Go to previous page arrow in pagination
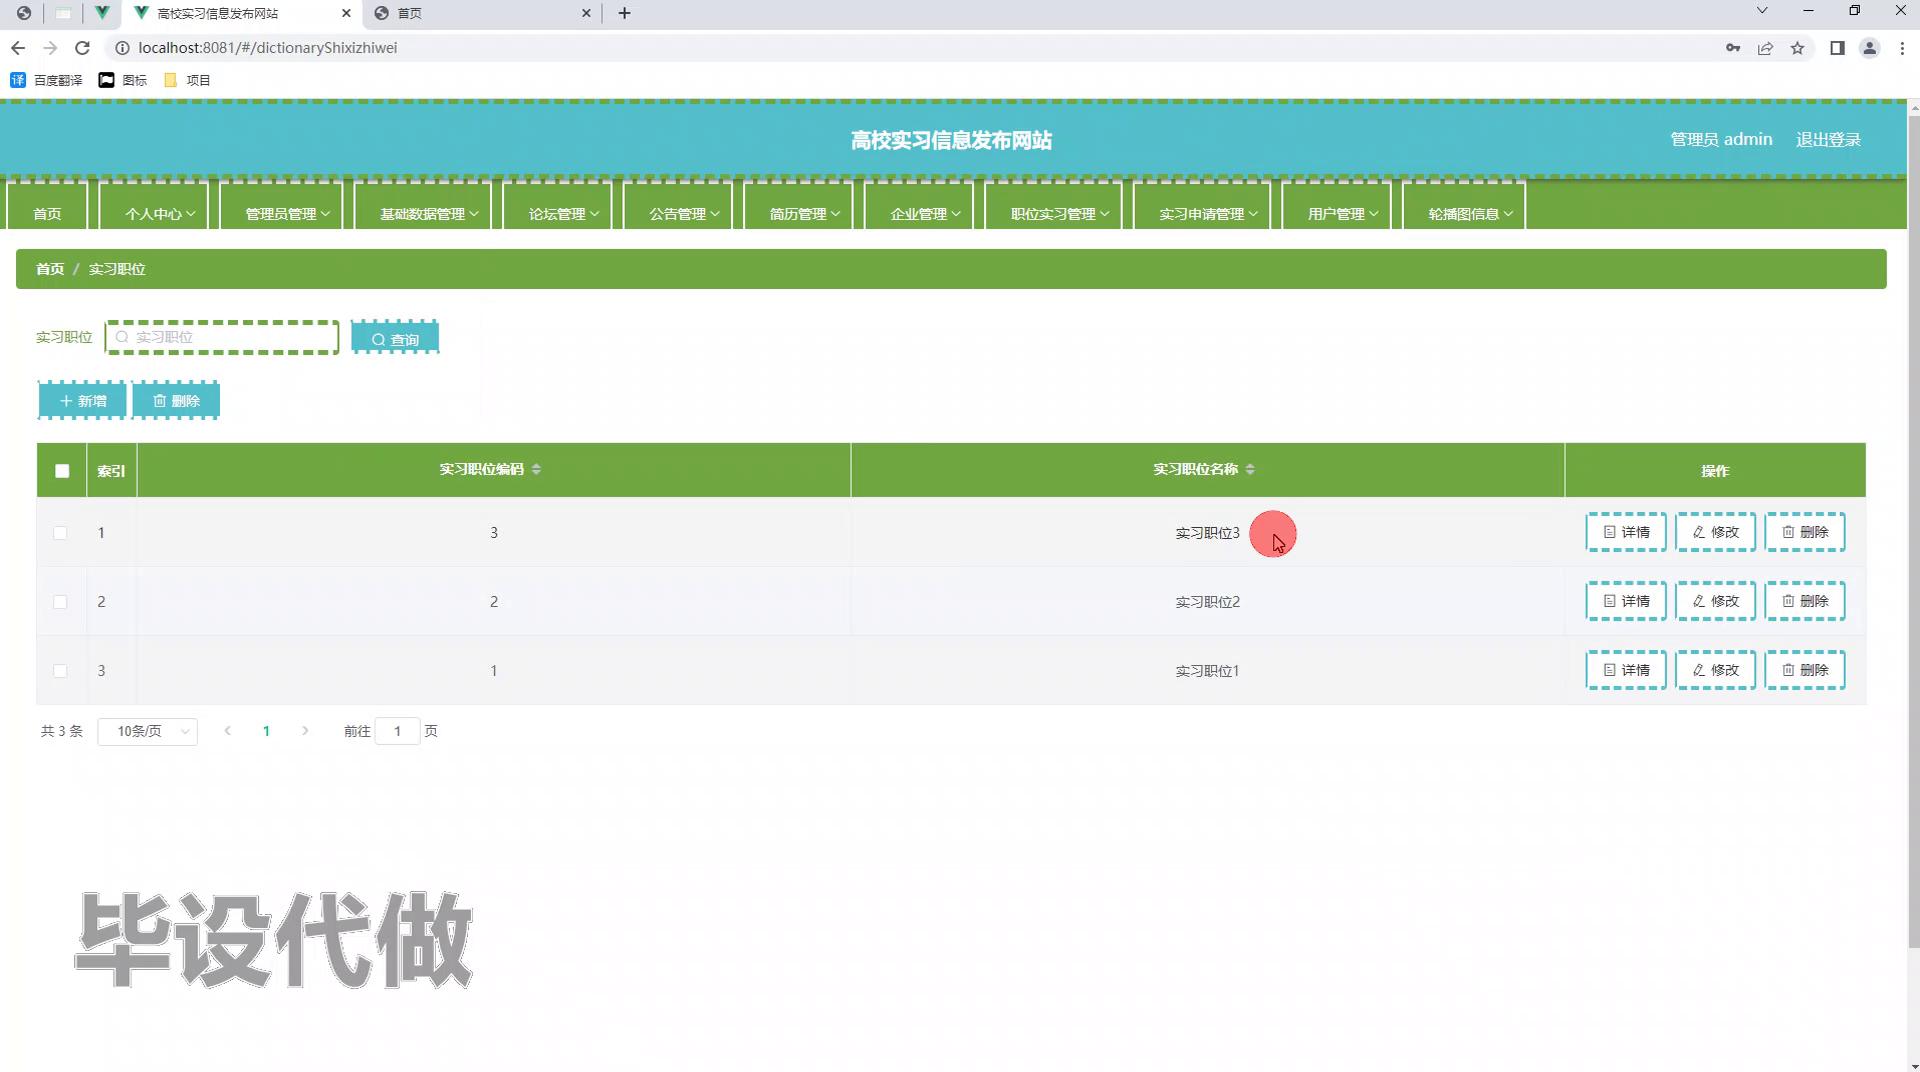 click(228, 731)
